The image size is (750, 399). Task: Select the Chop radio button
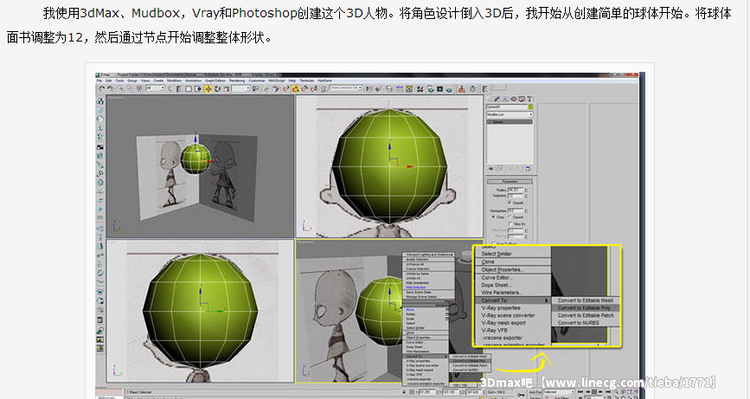point(493,217)
